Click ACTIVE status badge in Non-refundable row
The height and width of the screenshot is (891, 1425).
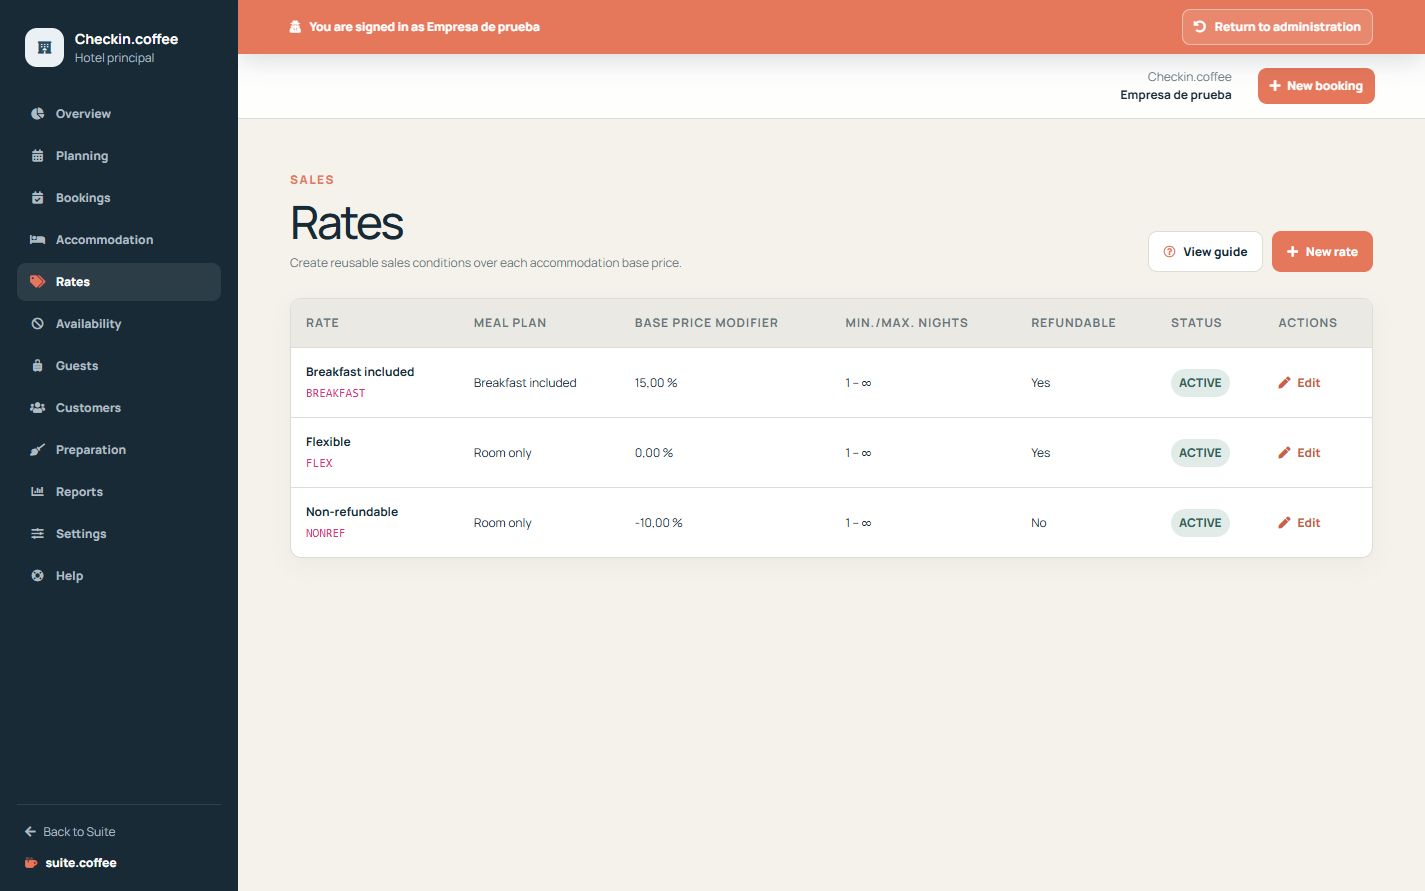coord(1200,523)
